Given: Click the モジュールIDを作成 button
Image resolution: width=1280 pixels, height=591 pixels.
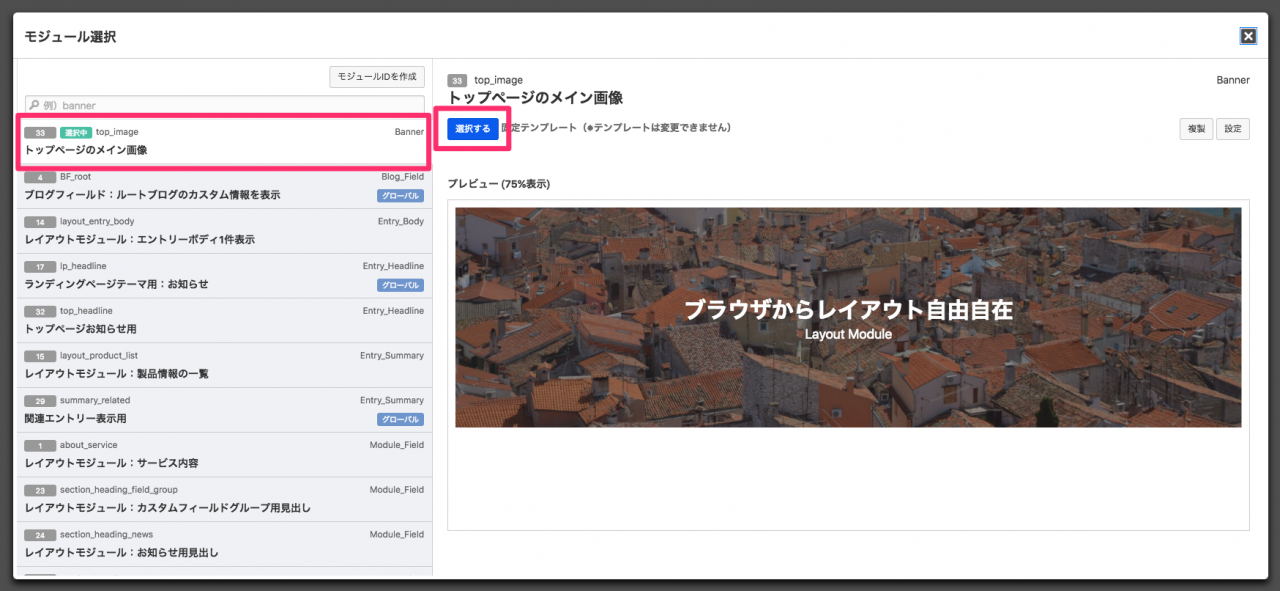Looking at the screenshot, I should (x=377, y=77).
